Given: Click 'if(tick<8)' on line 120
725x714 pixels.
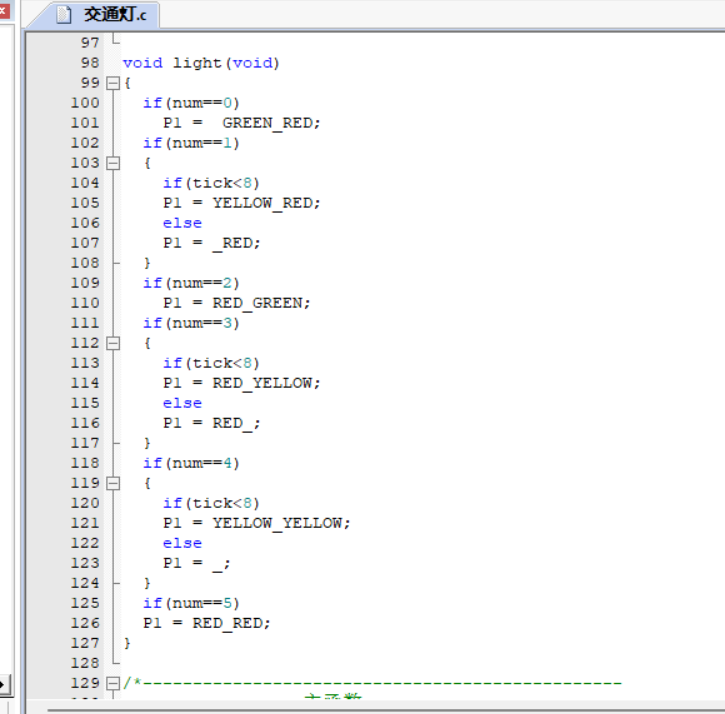Looking at the screenshot, I should (211, 503).
